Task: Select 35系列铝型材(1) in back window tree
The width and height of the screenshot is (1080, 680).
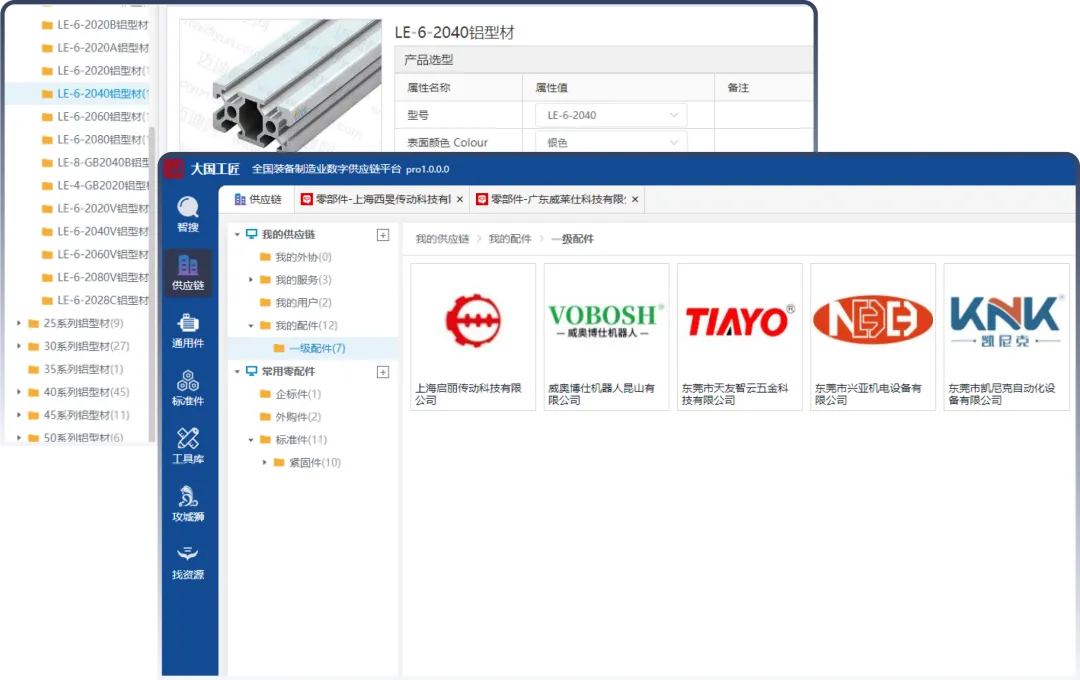Action: (83, 369)
